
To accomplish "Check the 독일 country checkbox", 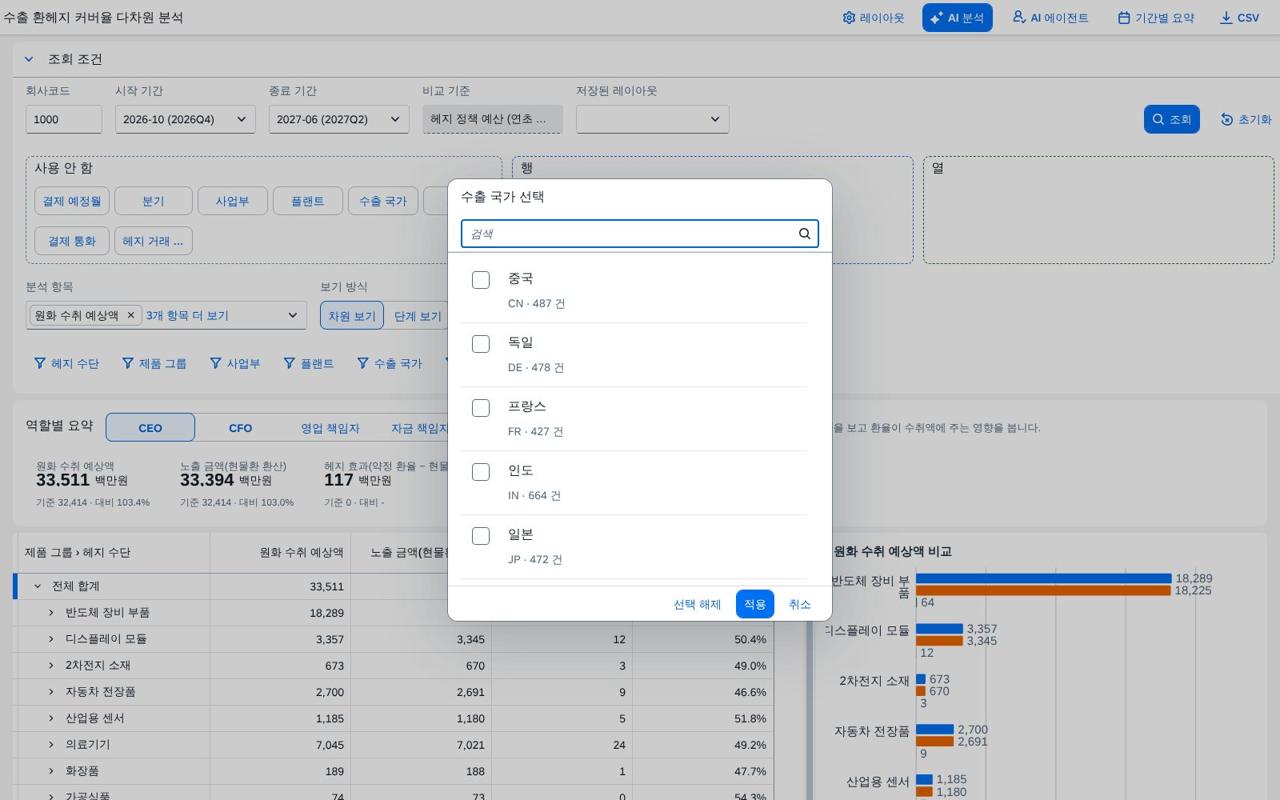I will pos(481,344).
